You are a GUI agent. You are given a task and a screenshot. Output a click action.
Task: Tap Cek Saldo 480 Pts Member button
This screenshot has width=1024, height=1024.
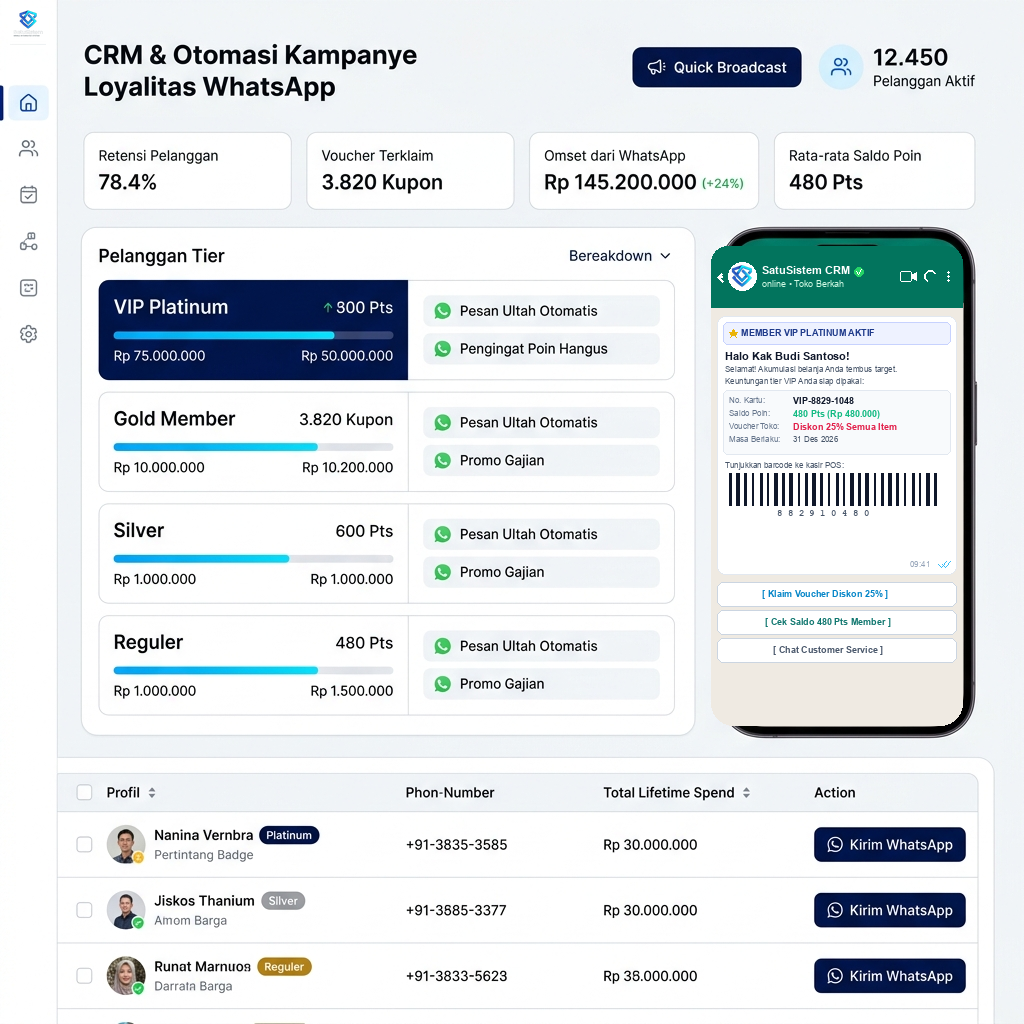tap(837, 622)
